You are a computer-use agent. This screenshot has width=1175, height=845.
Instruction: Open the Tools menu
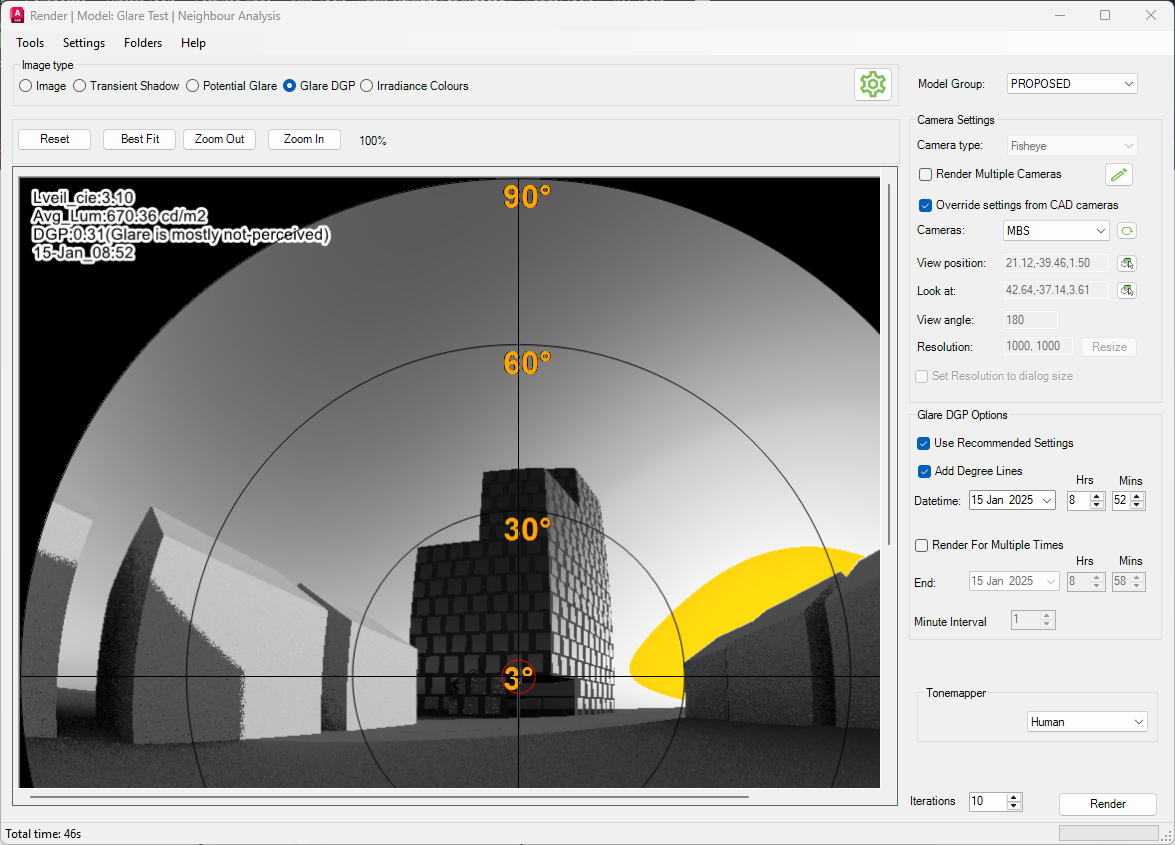30,43
